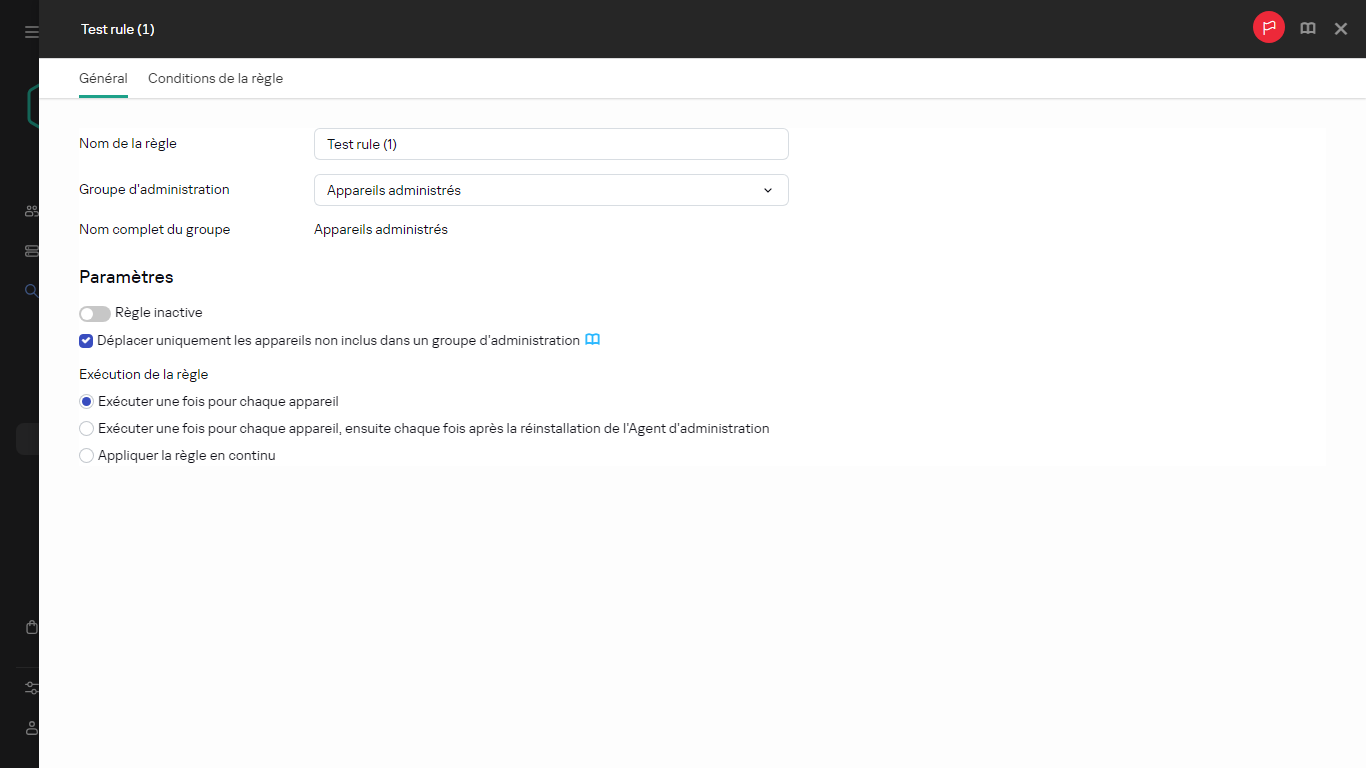Click the servers icon in sidebar
The image size is (1366, 768).
(x=32, y=251)
